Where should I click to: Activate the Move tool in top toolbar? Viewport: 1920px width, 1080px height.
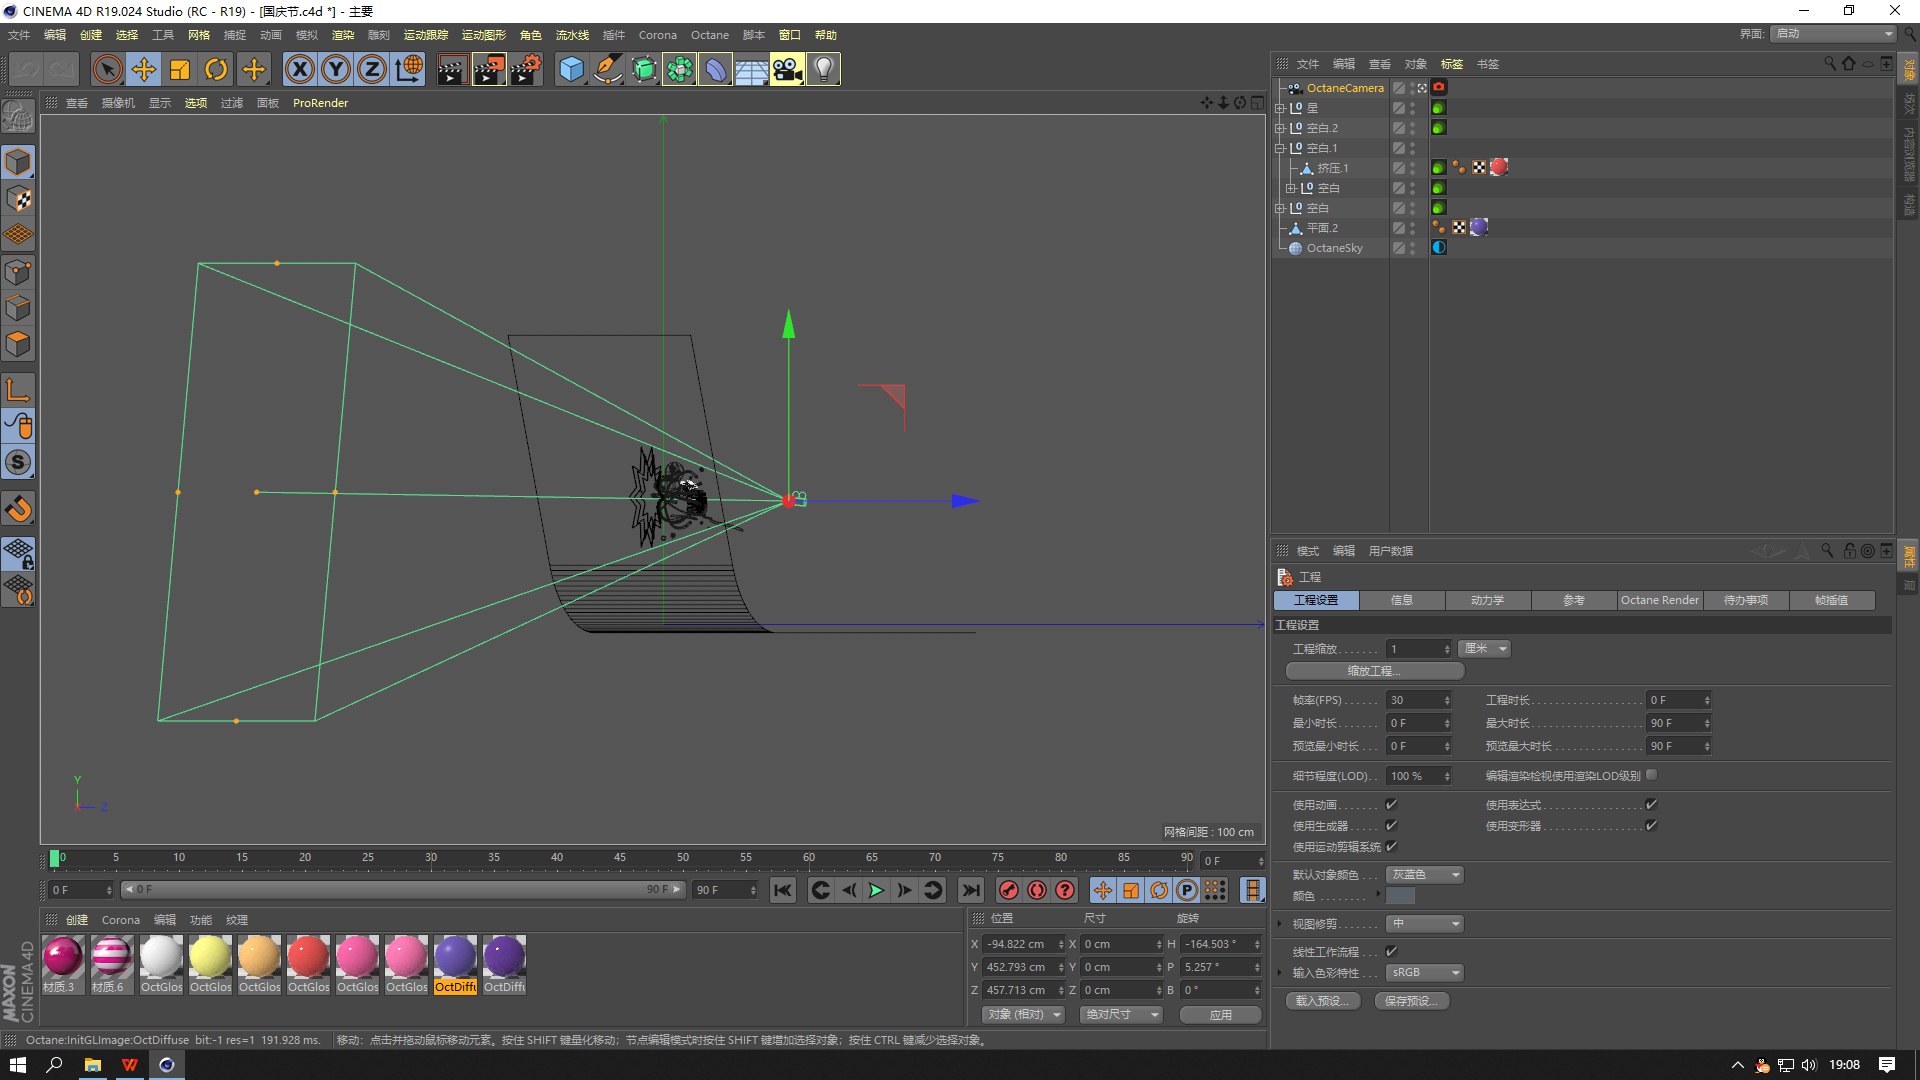pyautogui.click(x=144, y=69)
